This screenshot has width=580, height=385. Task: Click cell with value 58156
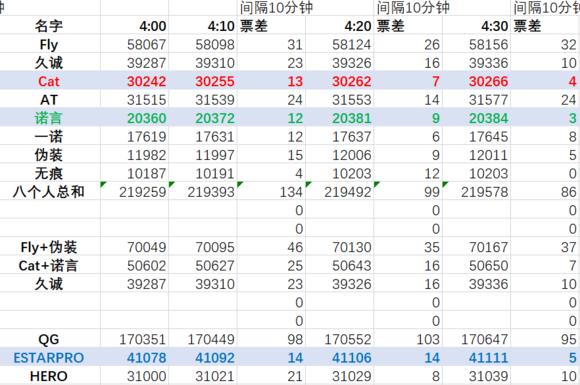[476, 44]
